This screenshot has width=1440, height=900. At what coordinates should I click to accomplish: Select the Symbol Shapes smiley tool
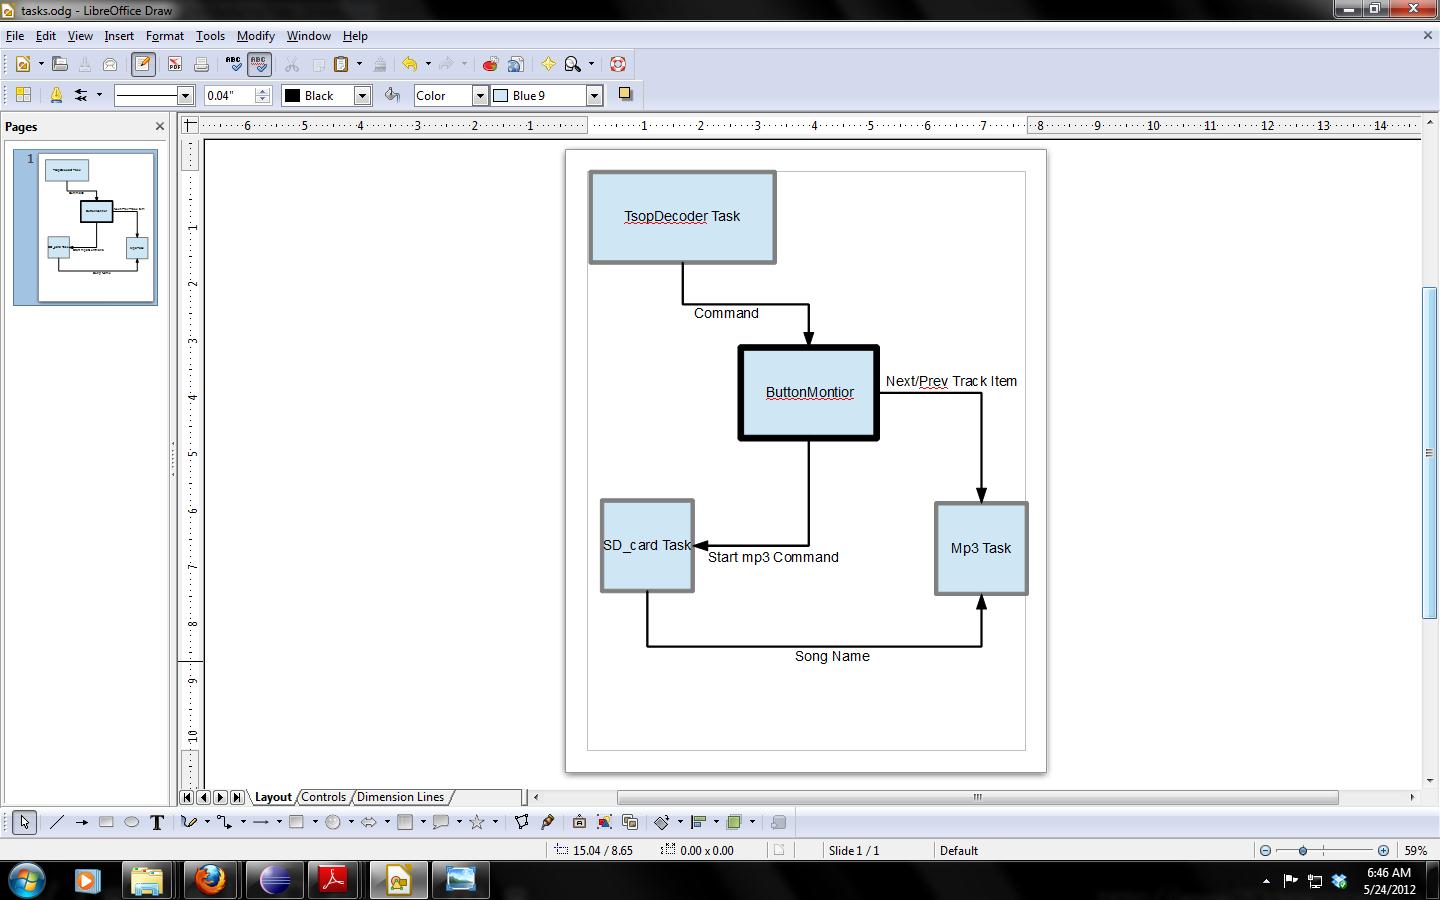pyautogui.click(x=333, y=822)
